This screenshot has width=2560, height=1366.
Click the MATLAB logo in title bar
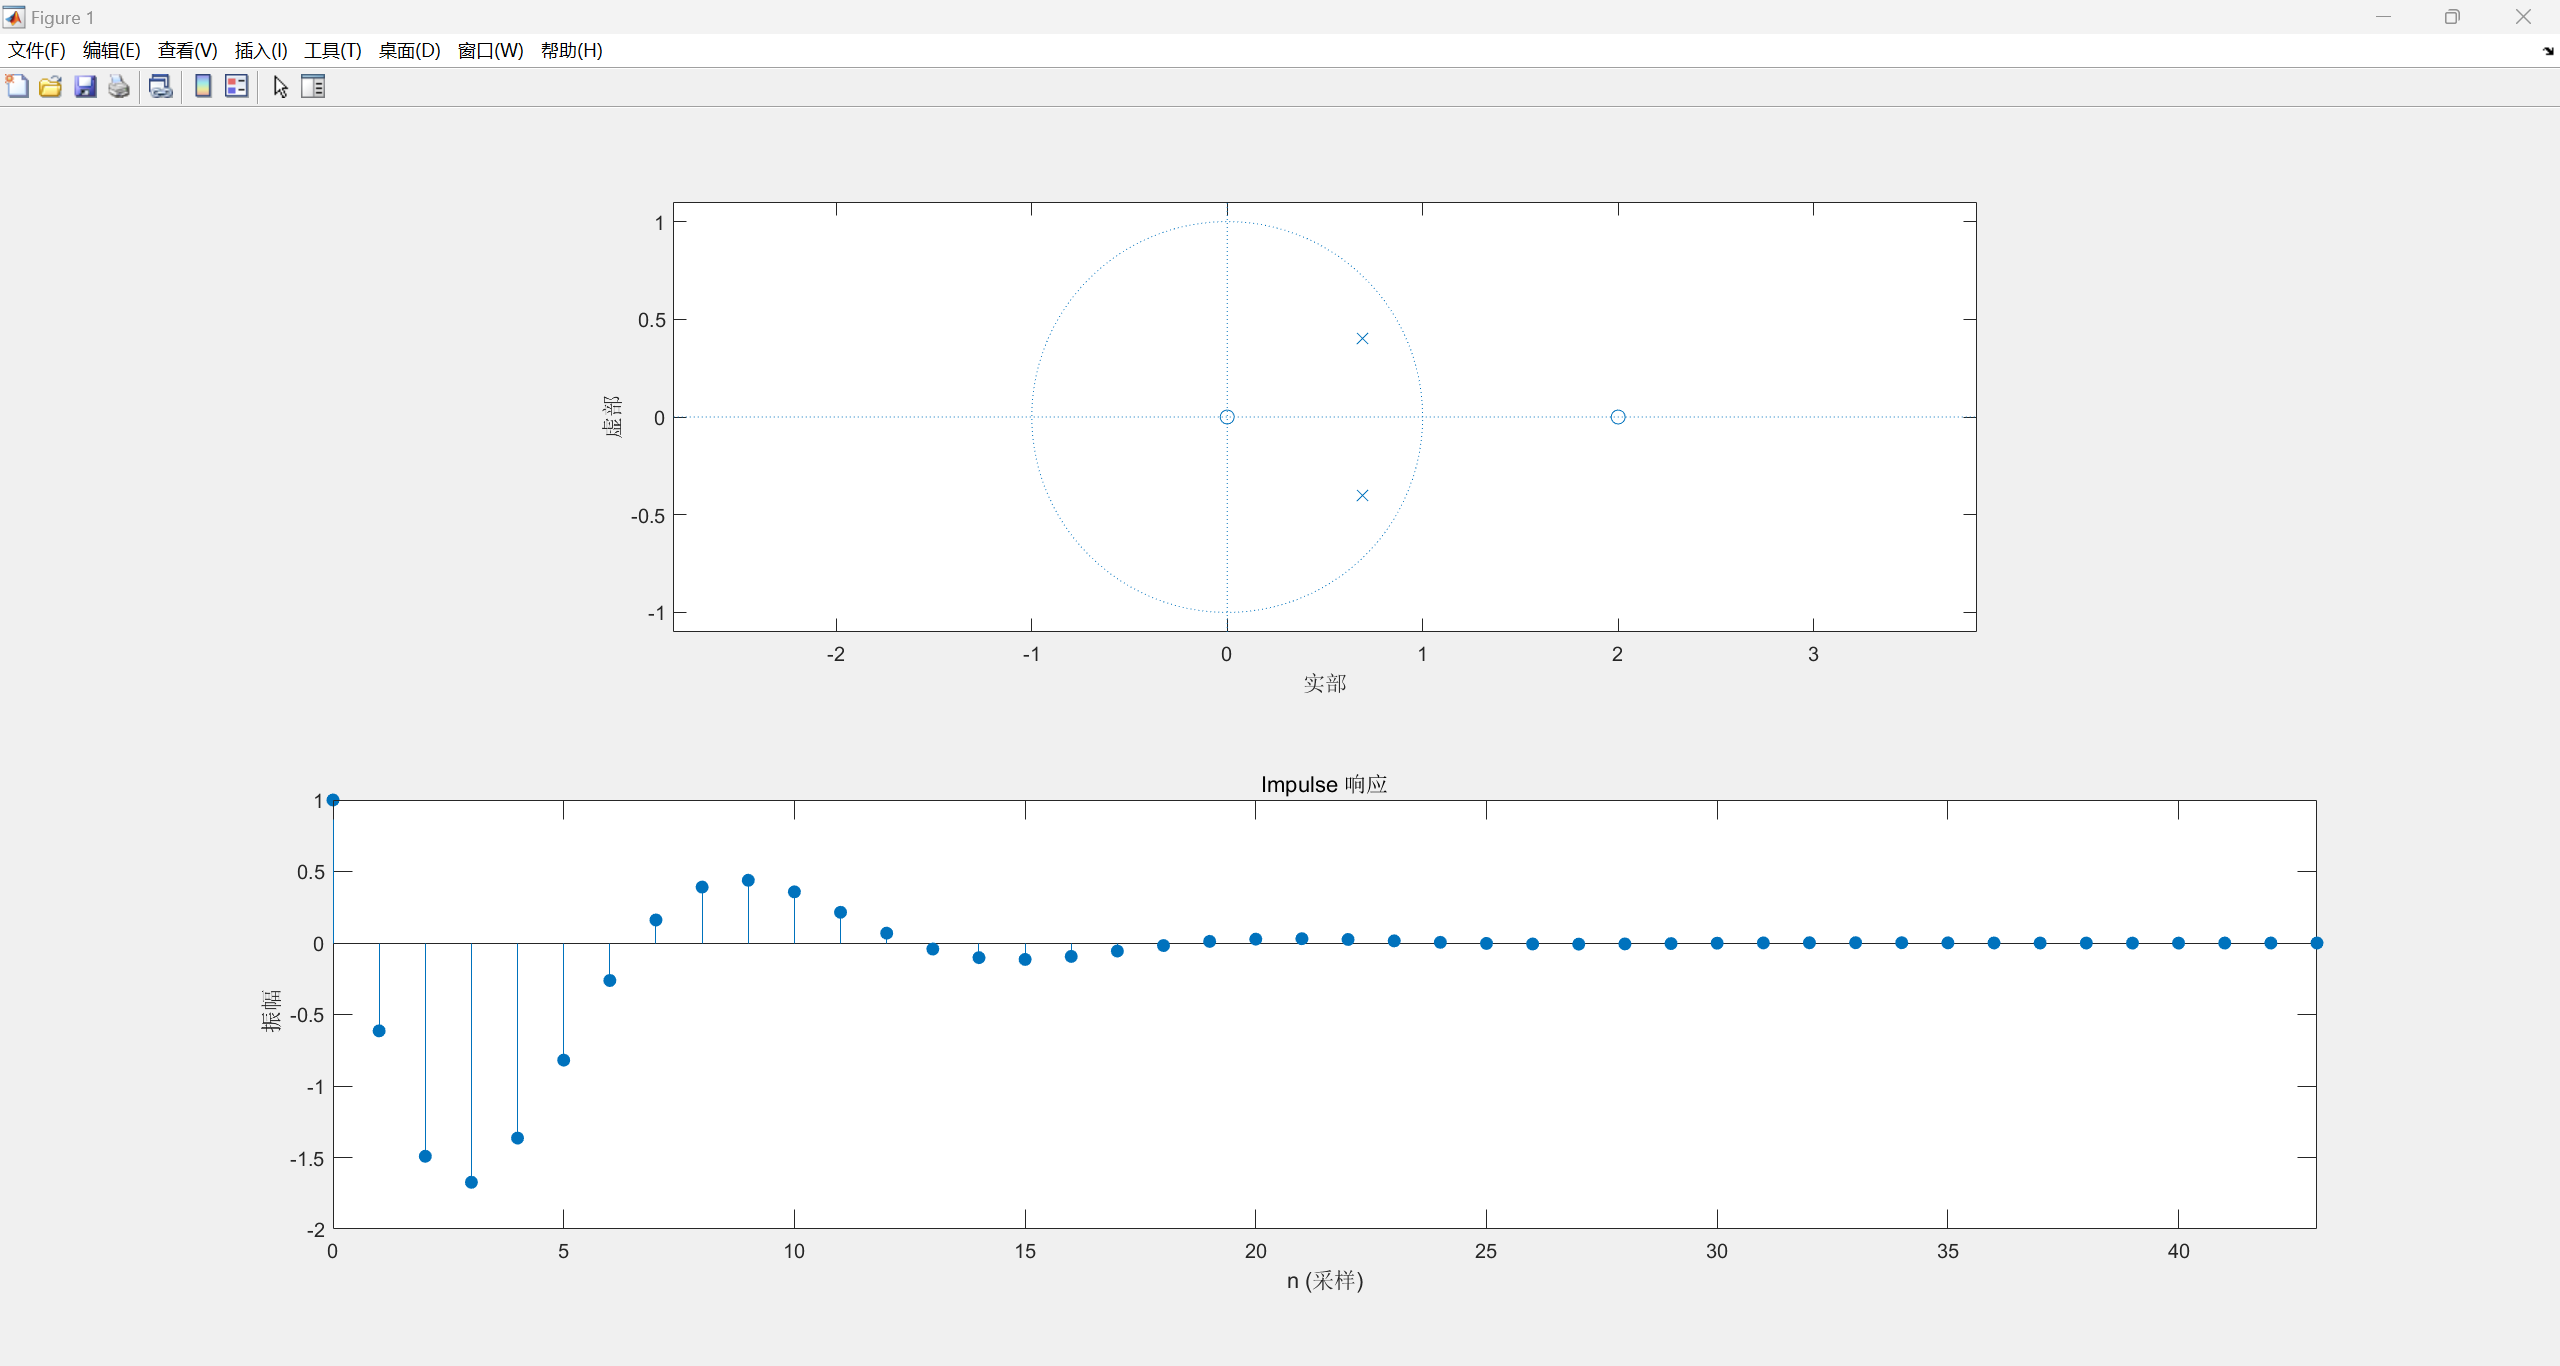(14, 17)
